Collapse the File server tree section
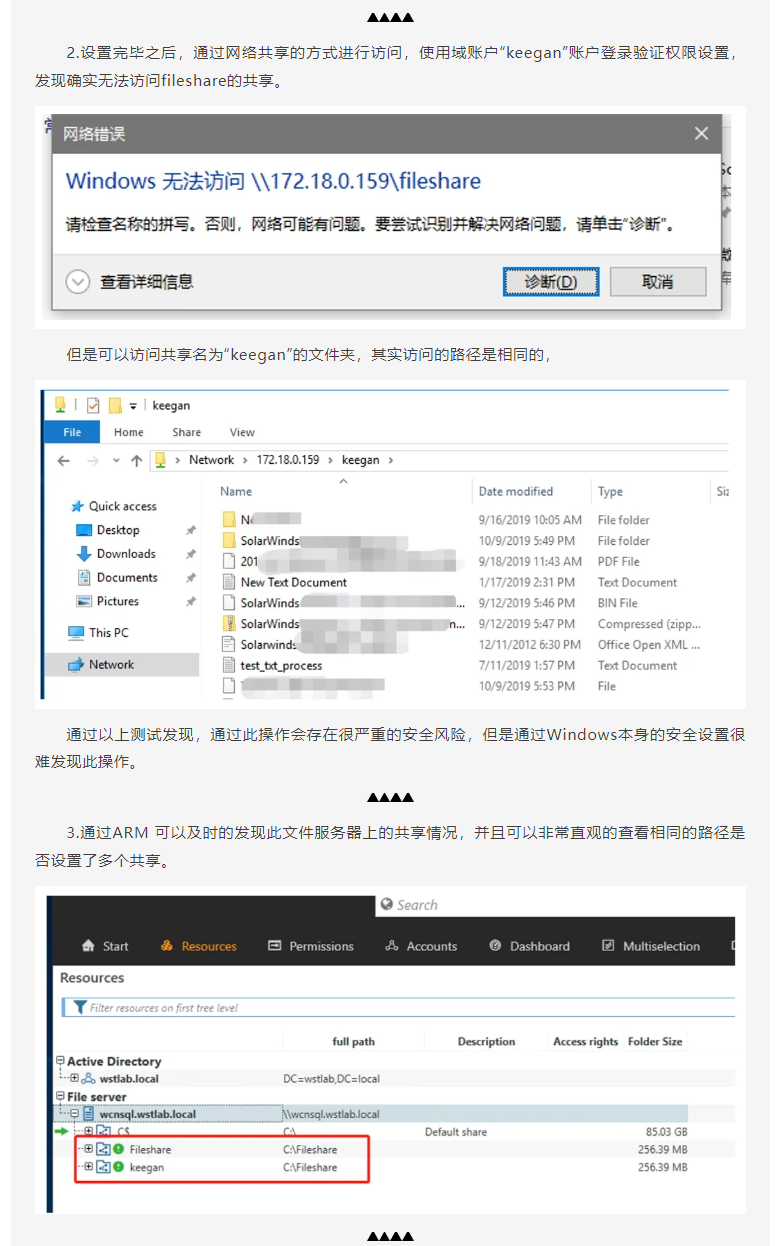777x1246 pixels. pos(61,1097)
